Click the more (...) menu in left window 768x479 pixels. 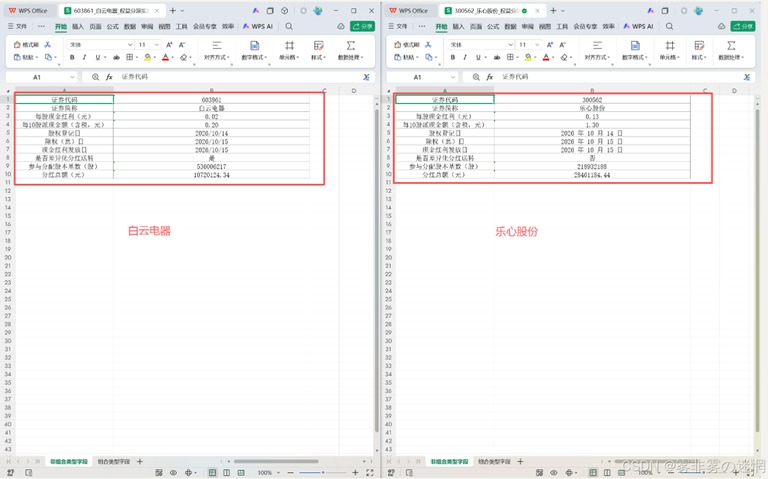tap(41, 26)
